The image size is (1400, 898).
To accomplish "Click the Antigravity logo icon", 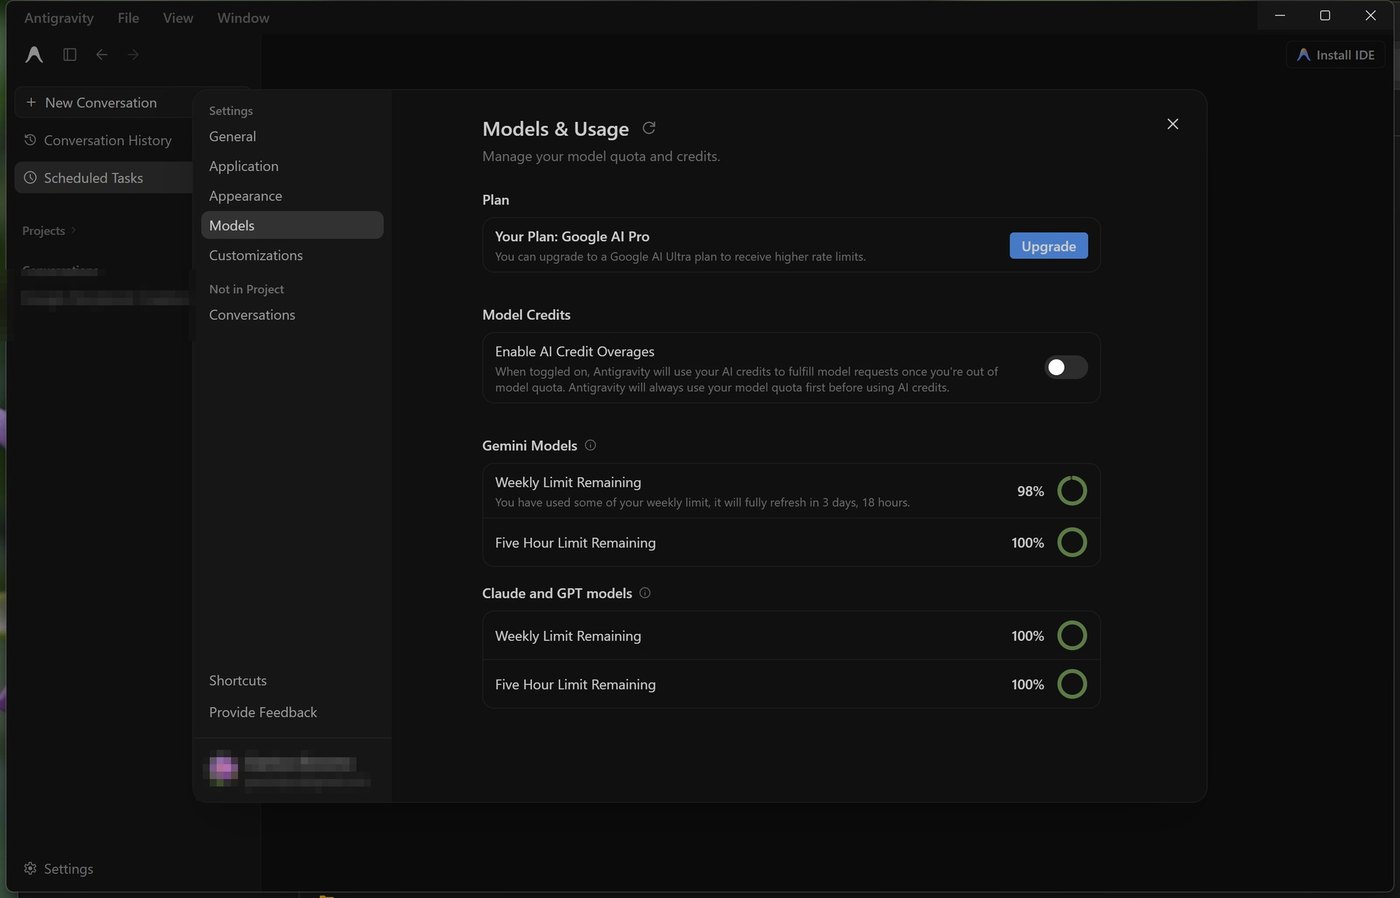I will (34, 55).
